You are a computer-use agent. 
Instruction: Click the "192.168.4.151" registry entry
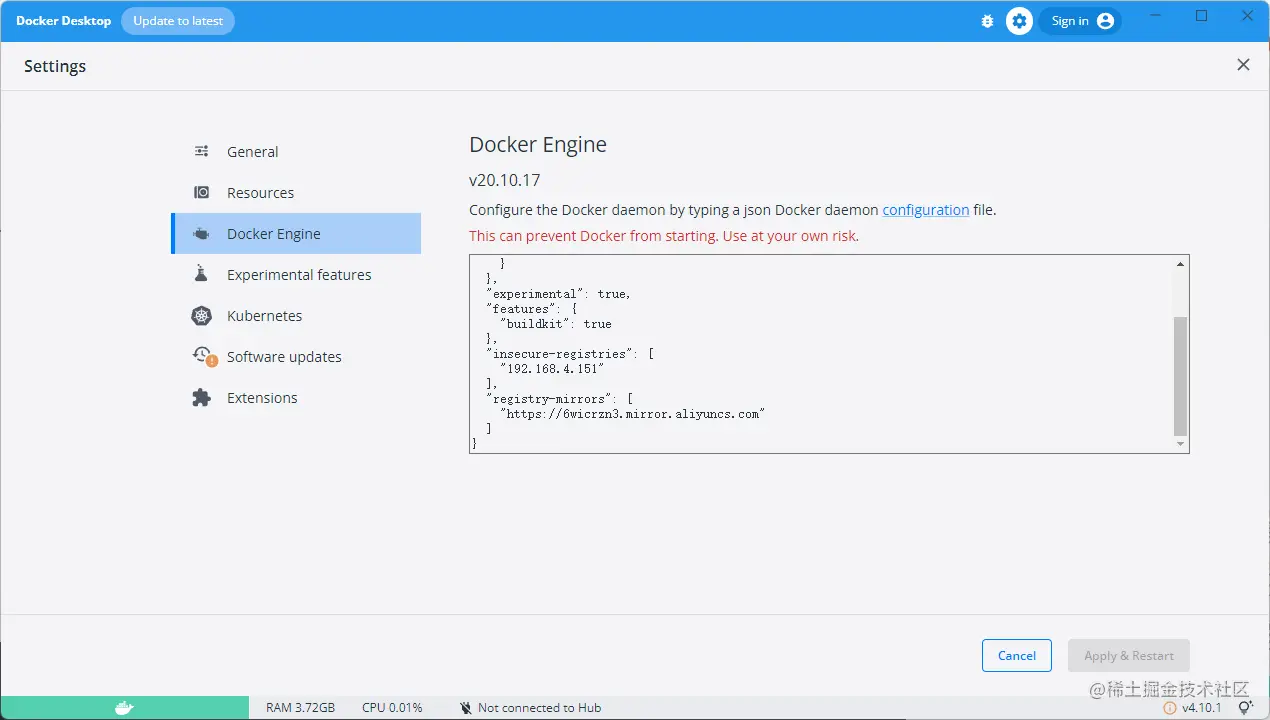(x=552, y=369)
